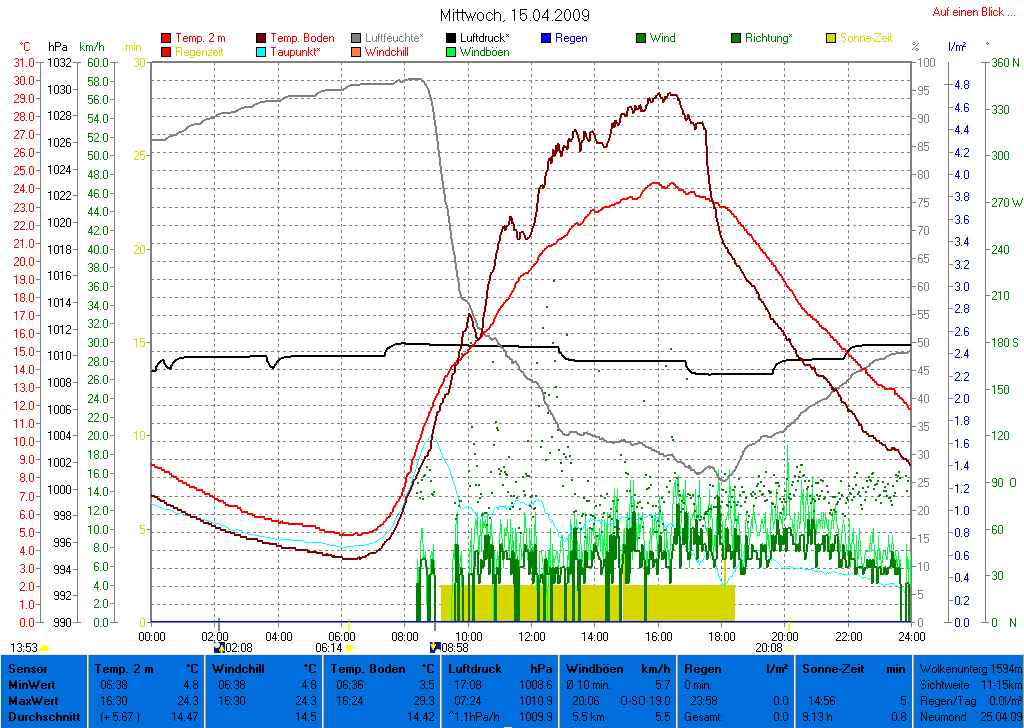Click the red Temp. 2 m legend square
The image size is (1024, 728).
pyautogui.click(x=166, y=38)
